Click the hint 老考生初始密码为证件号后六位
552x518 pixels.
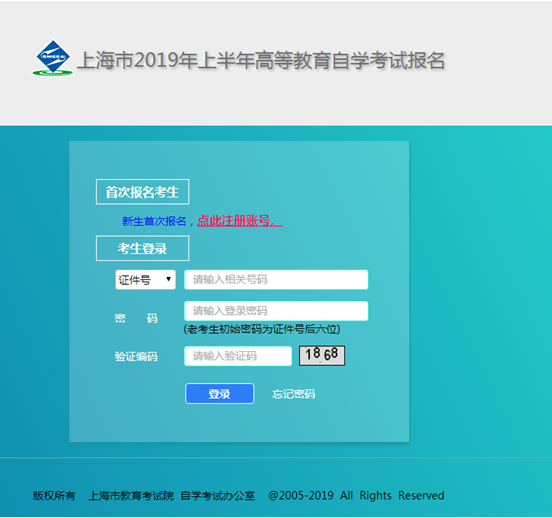[262, 329]
